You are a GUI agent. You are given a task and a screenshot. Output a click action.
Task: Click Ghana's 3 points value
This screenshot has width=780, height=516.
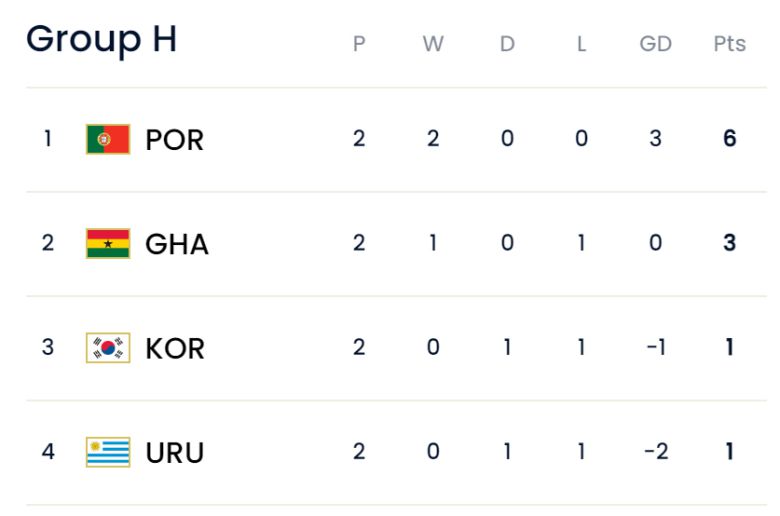tap(729, 243)
